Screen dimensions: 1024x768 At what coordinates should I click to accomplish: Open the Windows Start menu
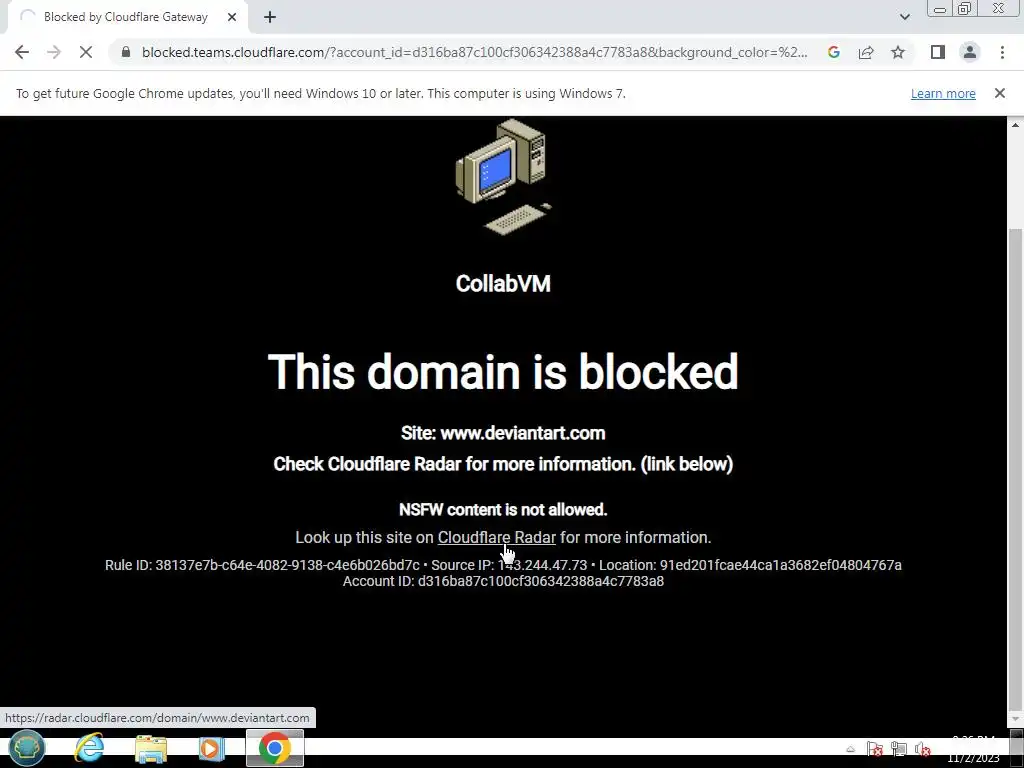[x=27, y=748]
